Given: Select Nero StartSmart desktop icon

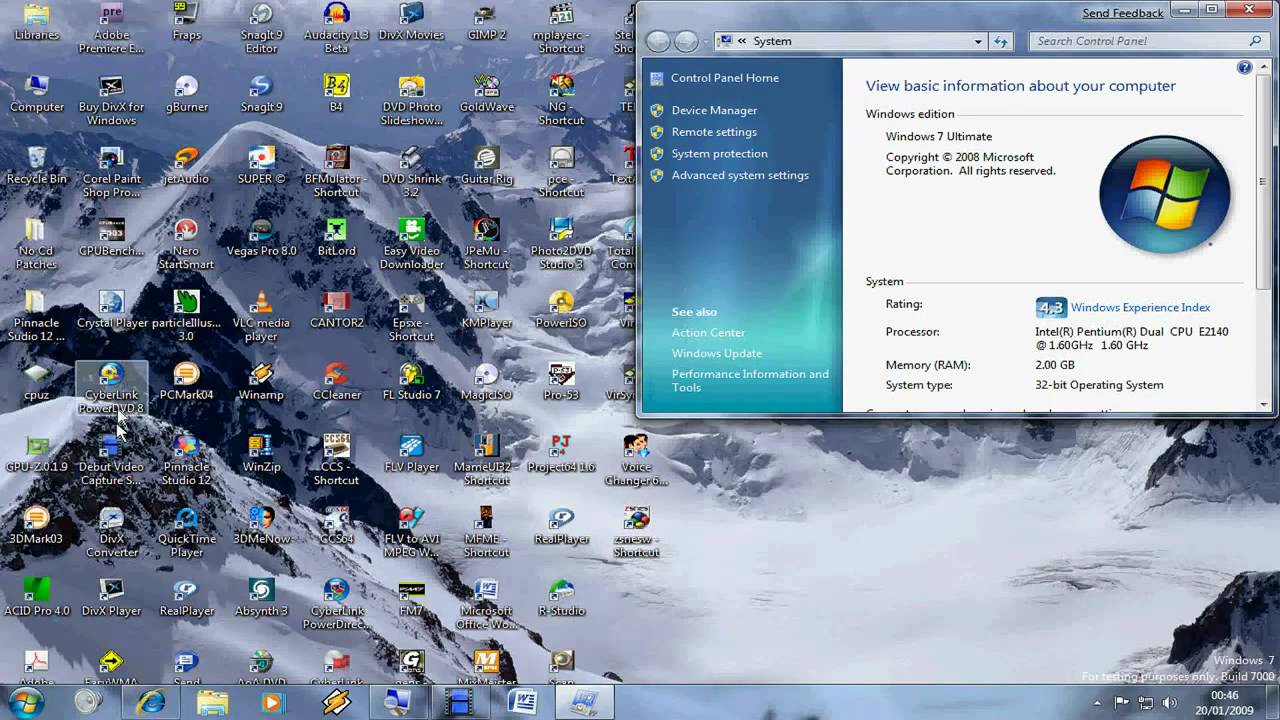Looking at the screenshot, I should pos(186,244).
